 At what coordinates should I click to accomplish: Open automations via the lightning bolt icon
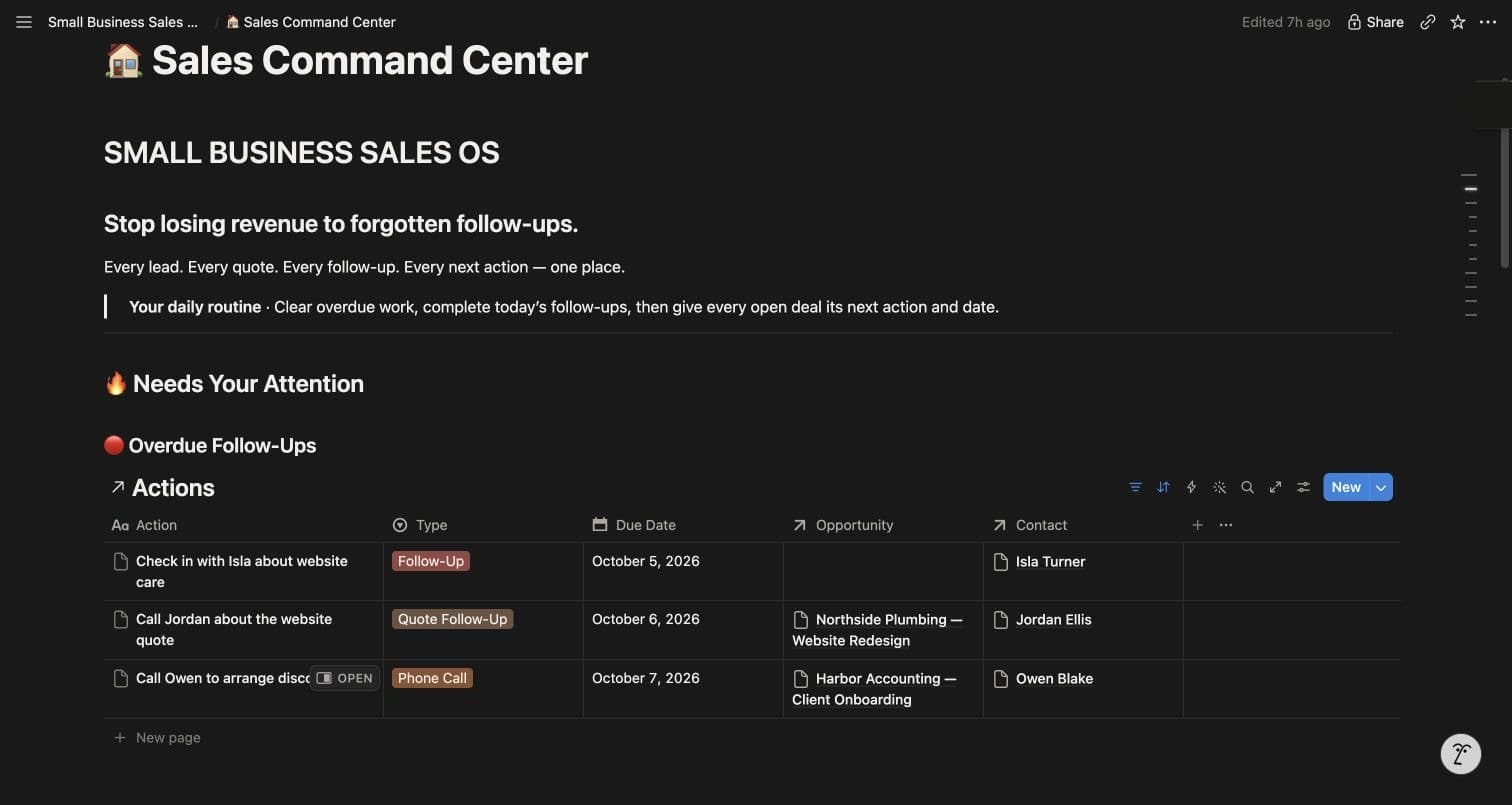[x=1191, y=487]
